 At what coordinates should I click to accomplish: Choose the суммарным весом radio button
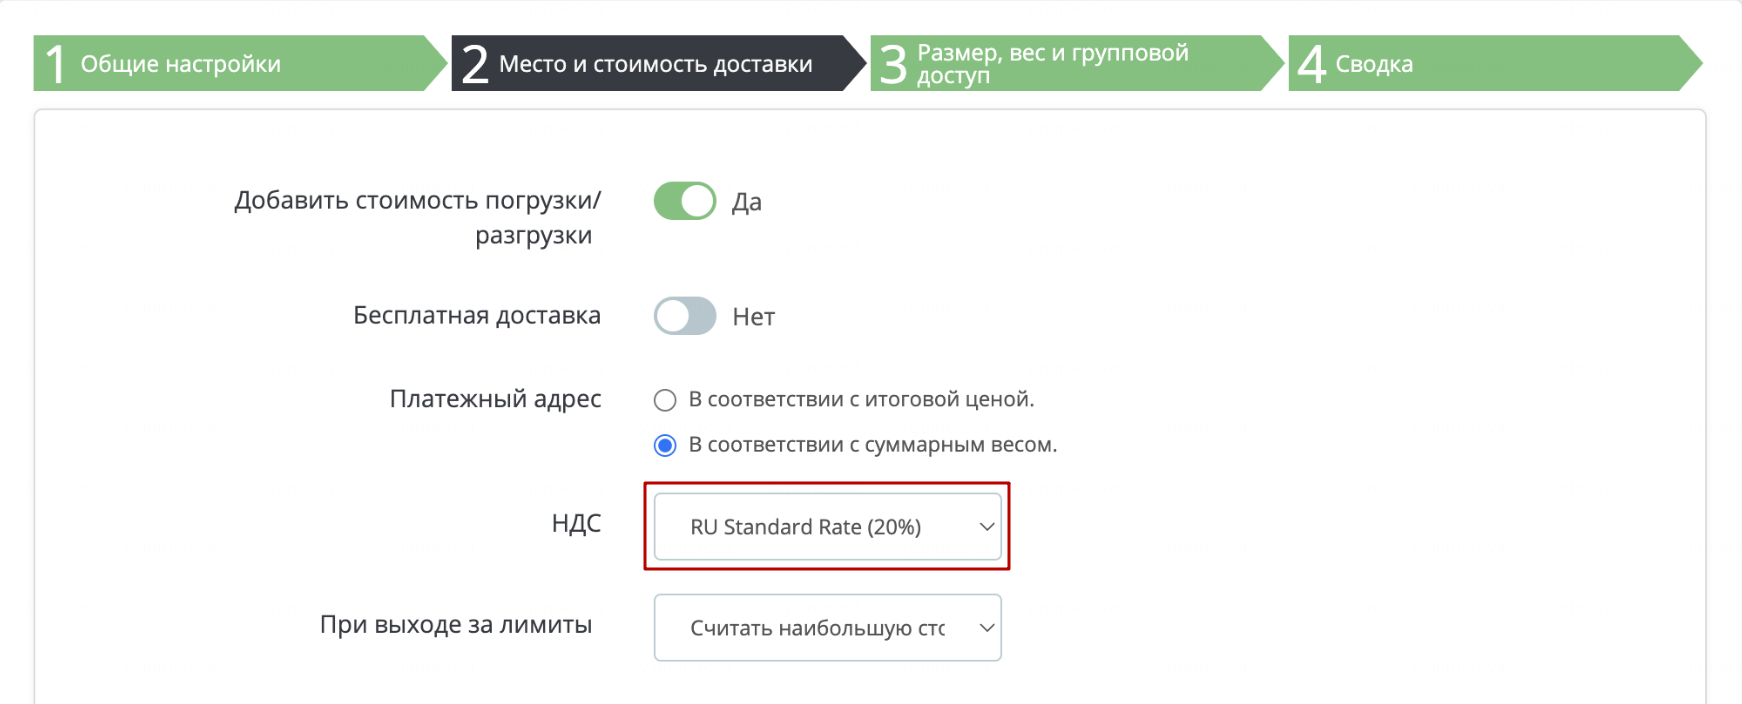665,445
